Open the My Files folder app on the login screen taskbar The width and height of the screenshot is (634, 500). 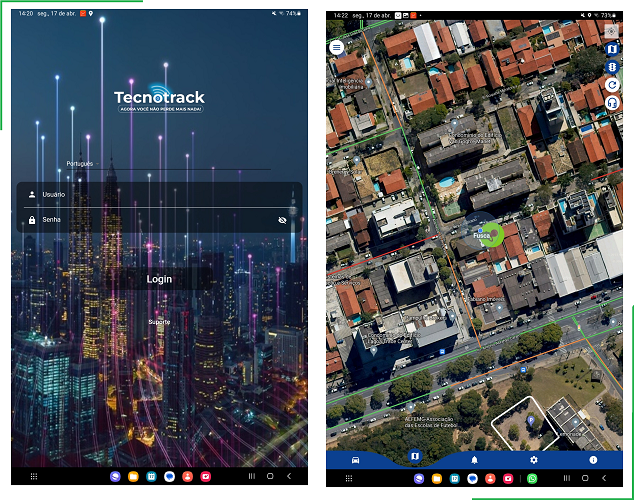pyautogui.click(x=133, y=477)
